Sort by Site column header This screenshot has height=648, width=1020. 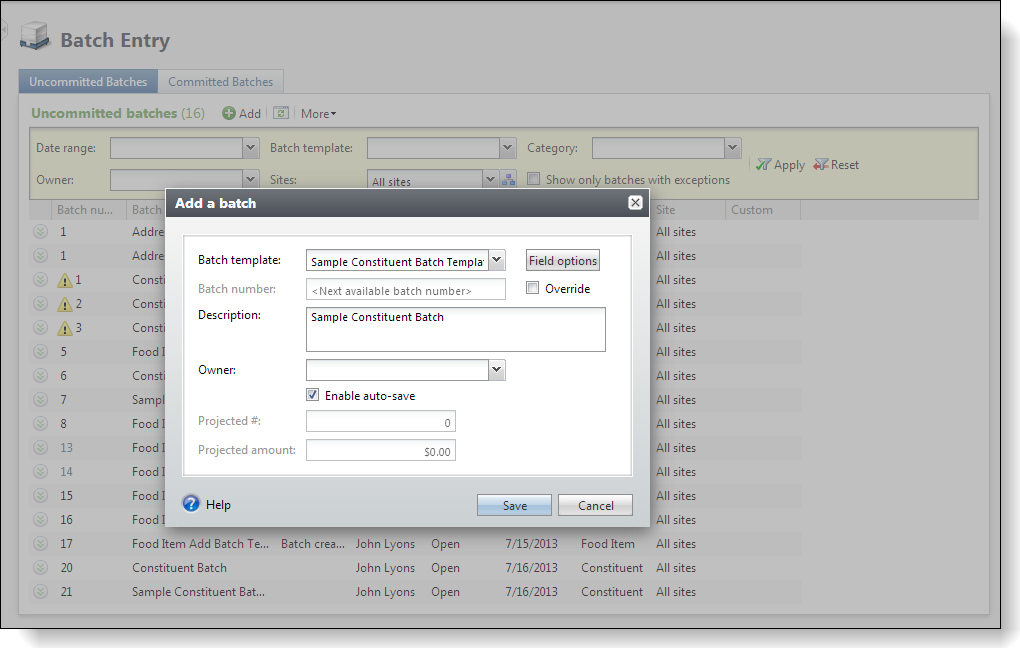[x=688, y=210]
